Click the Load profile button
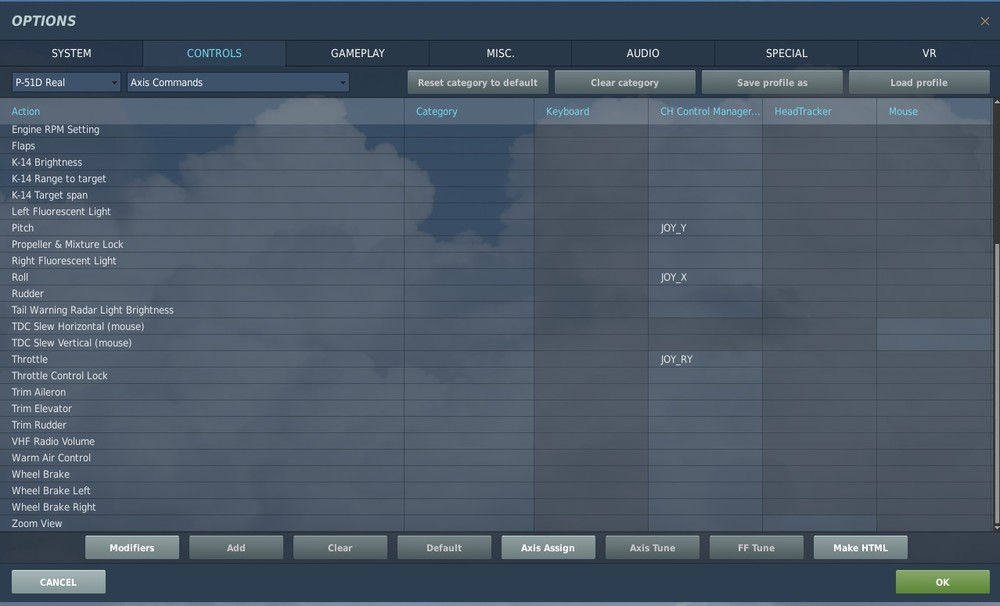This screenshot has width=1000, height=606. tap(919, 82)
